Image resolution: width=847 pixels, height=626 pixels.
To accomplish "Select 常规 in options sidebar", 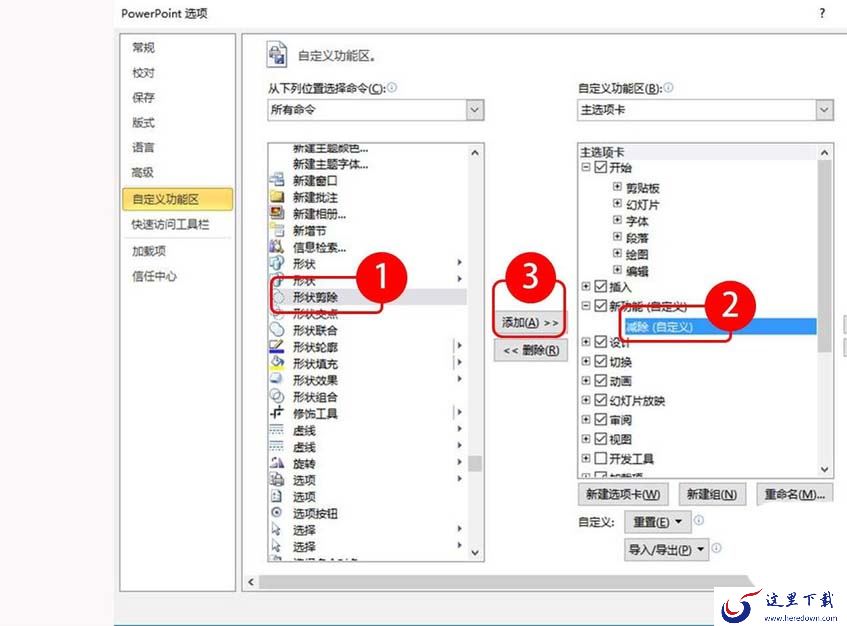I will coord(144,48).
